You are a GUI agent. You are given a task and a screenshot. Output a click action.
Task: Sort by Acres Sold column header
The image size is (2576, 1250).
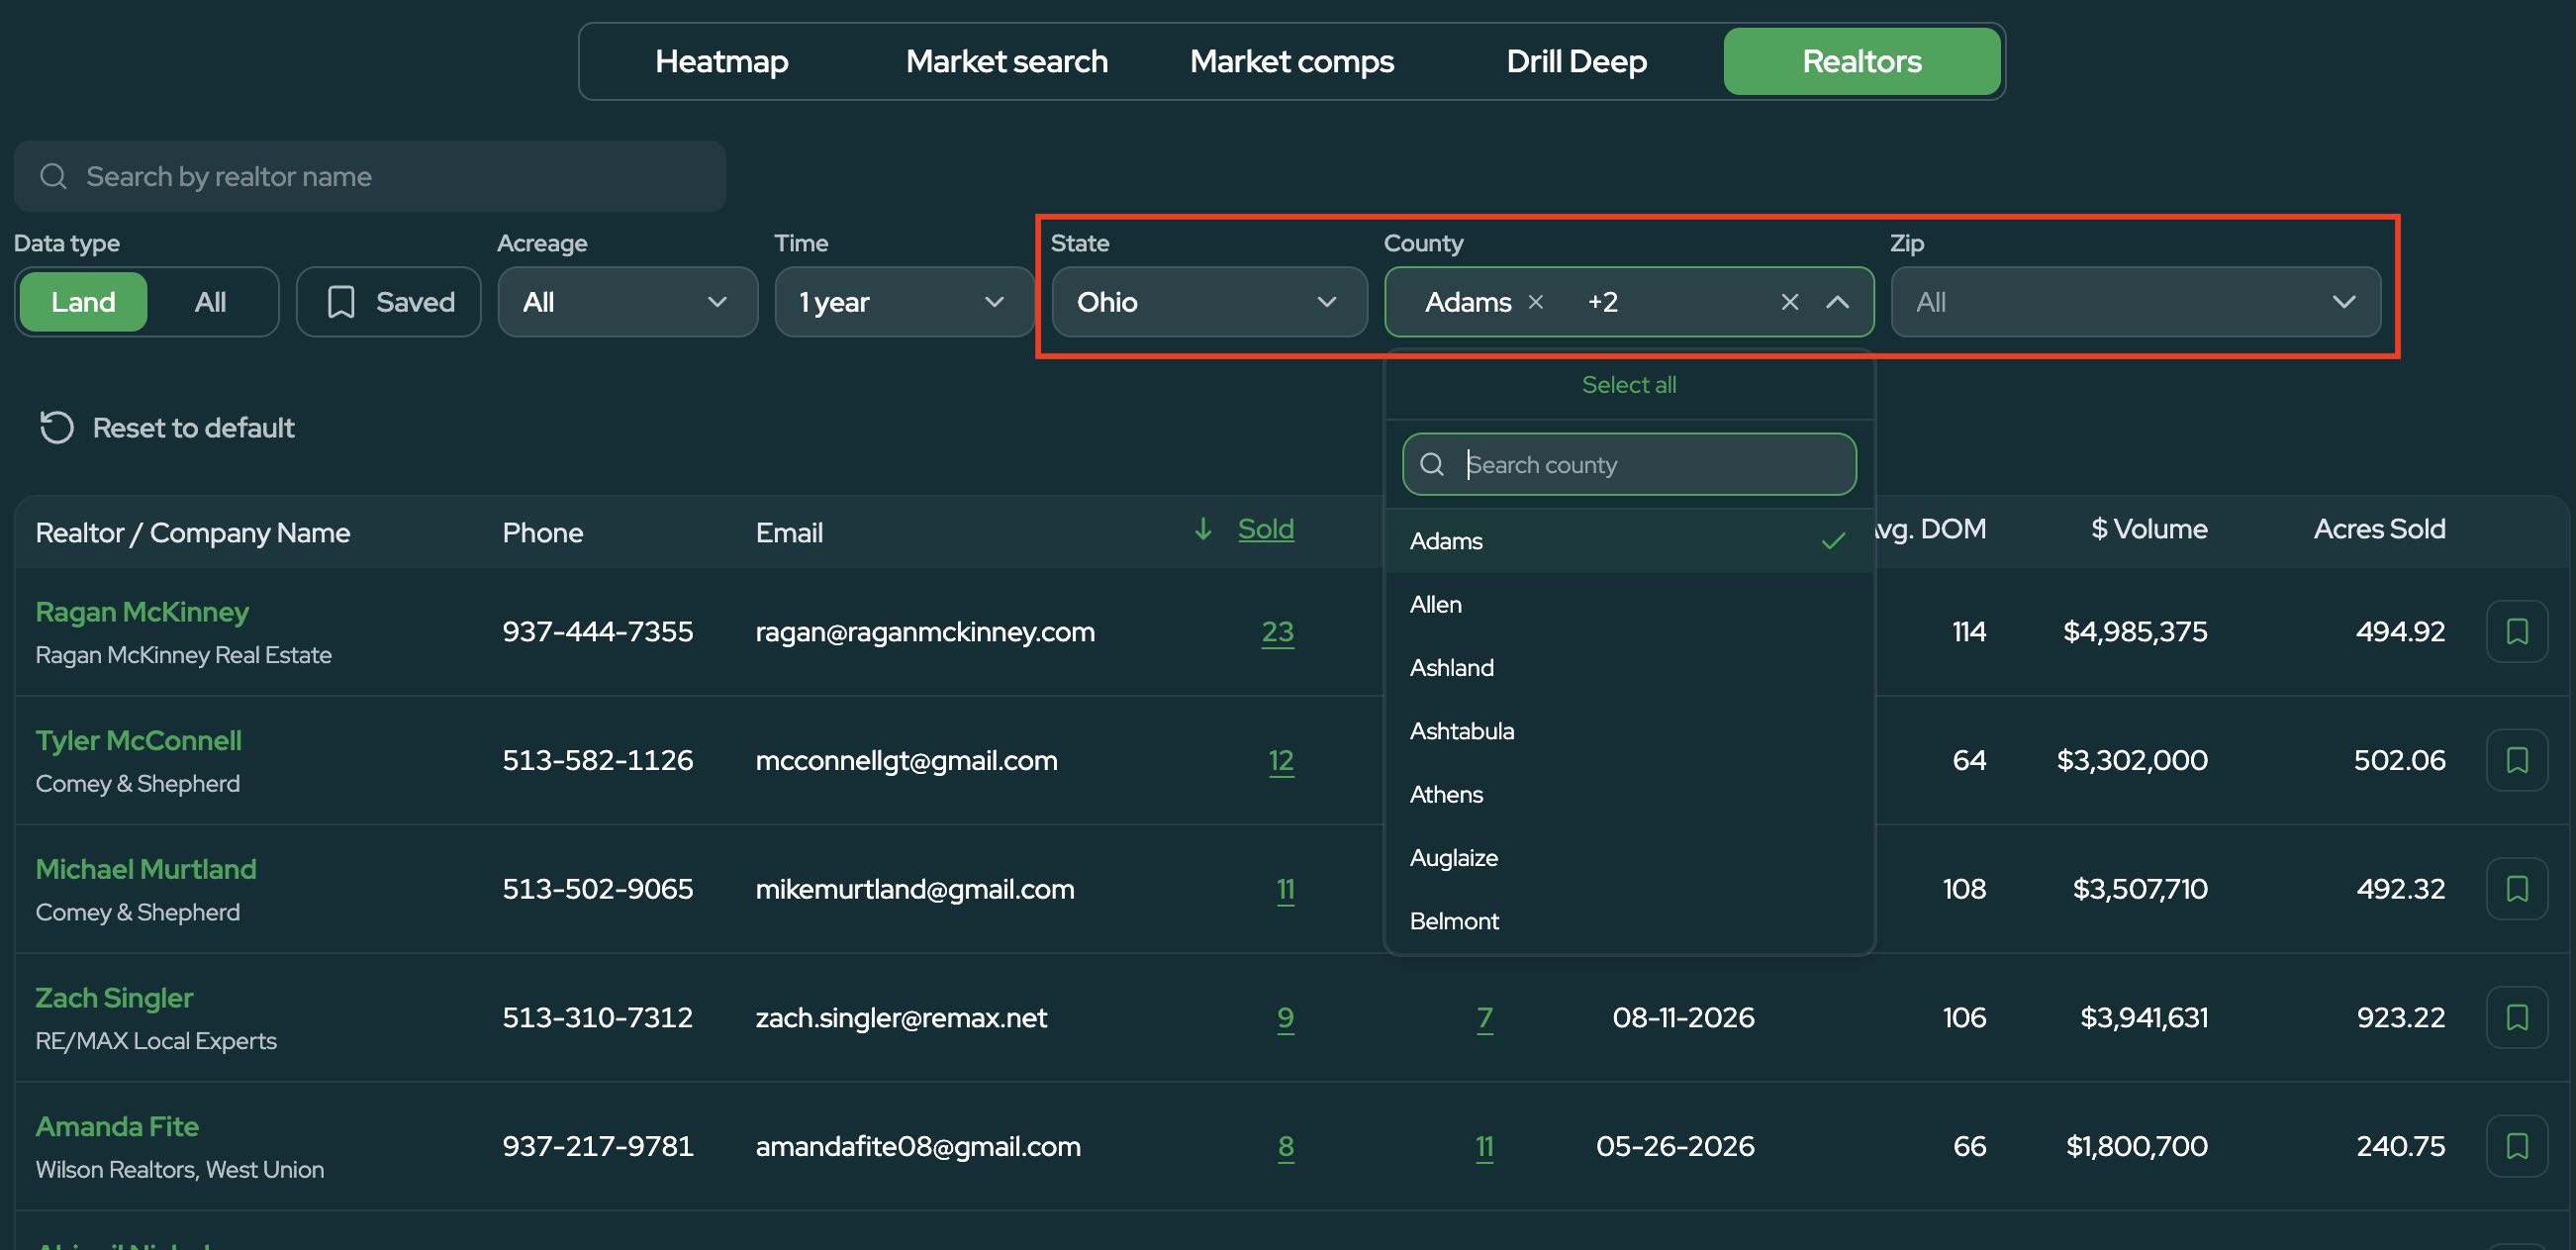(2379, 528)
